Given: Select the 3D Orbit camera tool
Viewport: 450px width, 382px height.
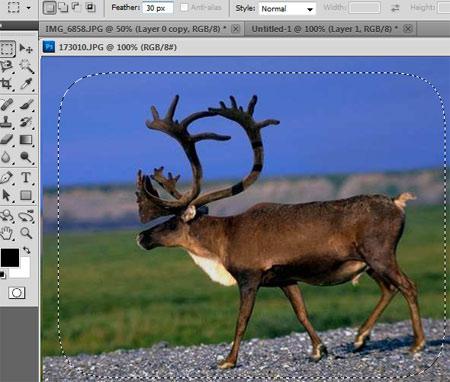Looking at the screenshot, I should pos(26,216).
